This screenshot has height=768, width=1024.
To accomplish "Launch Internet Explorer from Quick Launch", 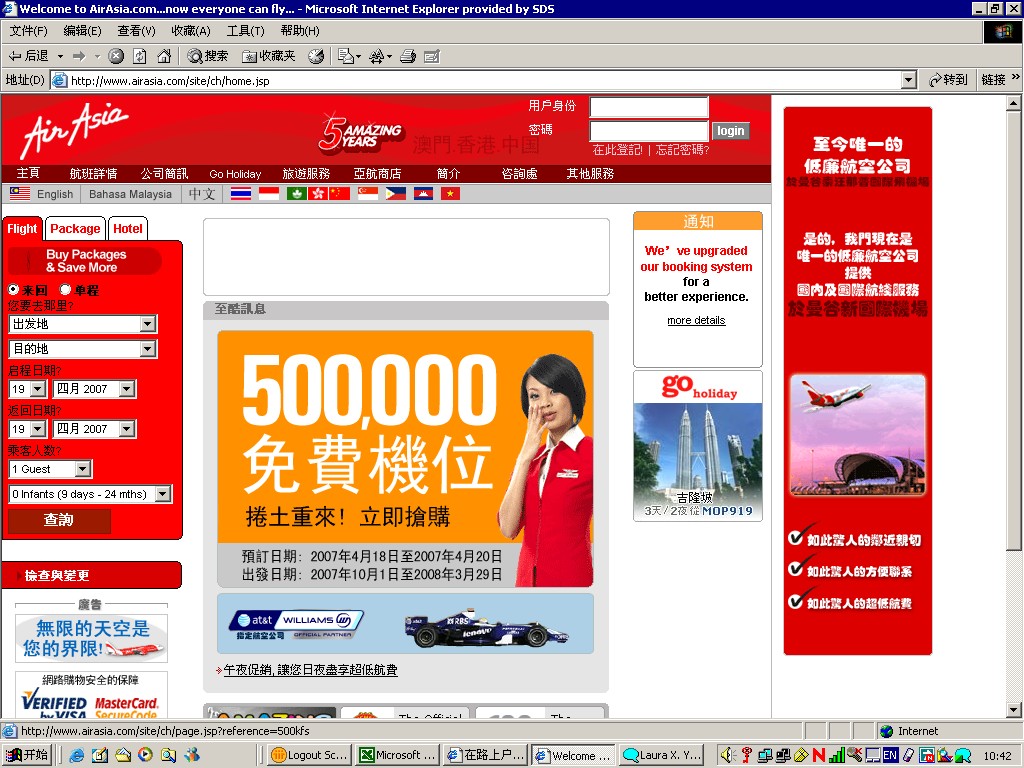I will pos(76,755).
